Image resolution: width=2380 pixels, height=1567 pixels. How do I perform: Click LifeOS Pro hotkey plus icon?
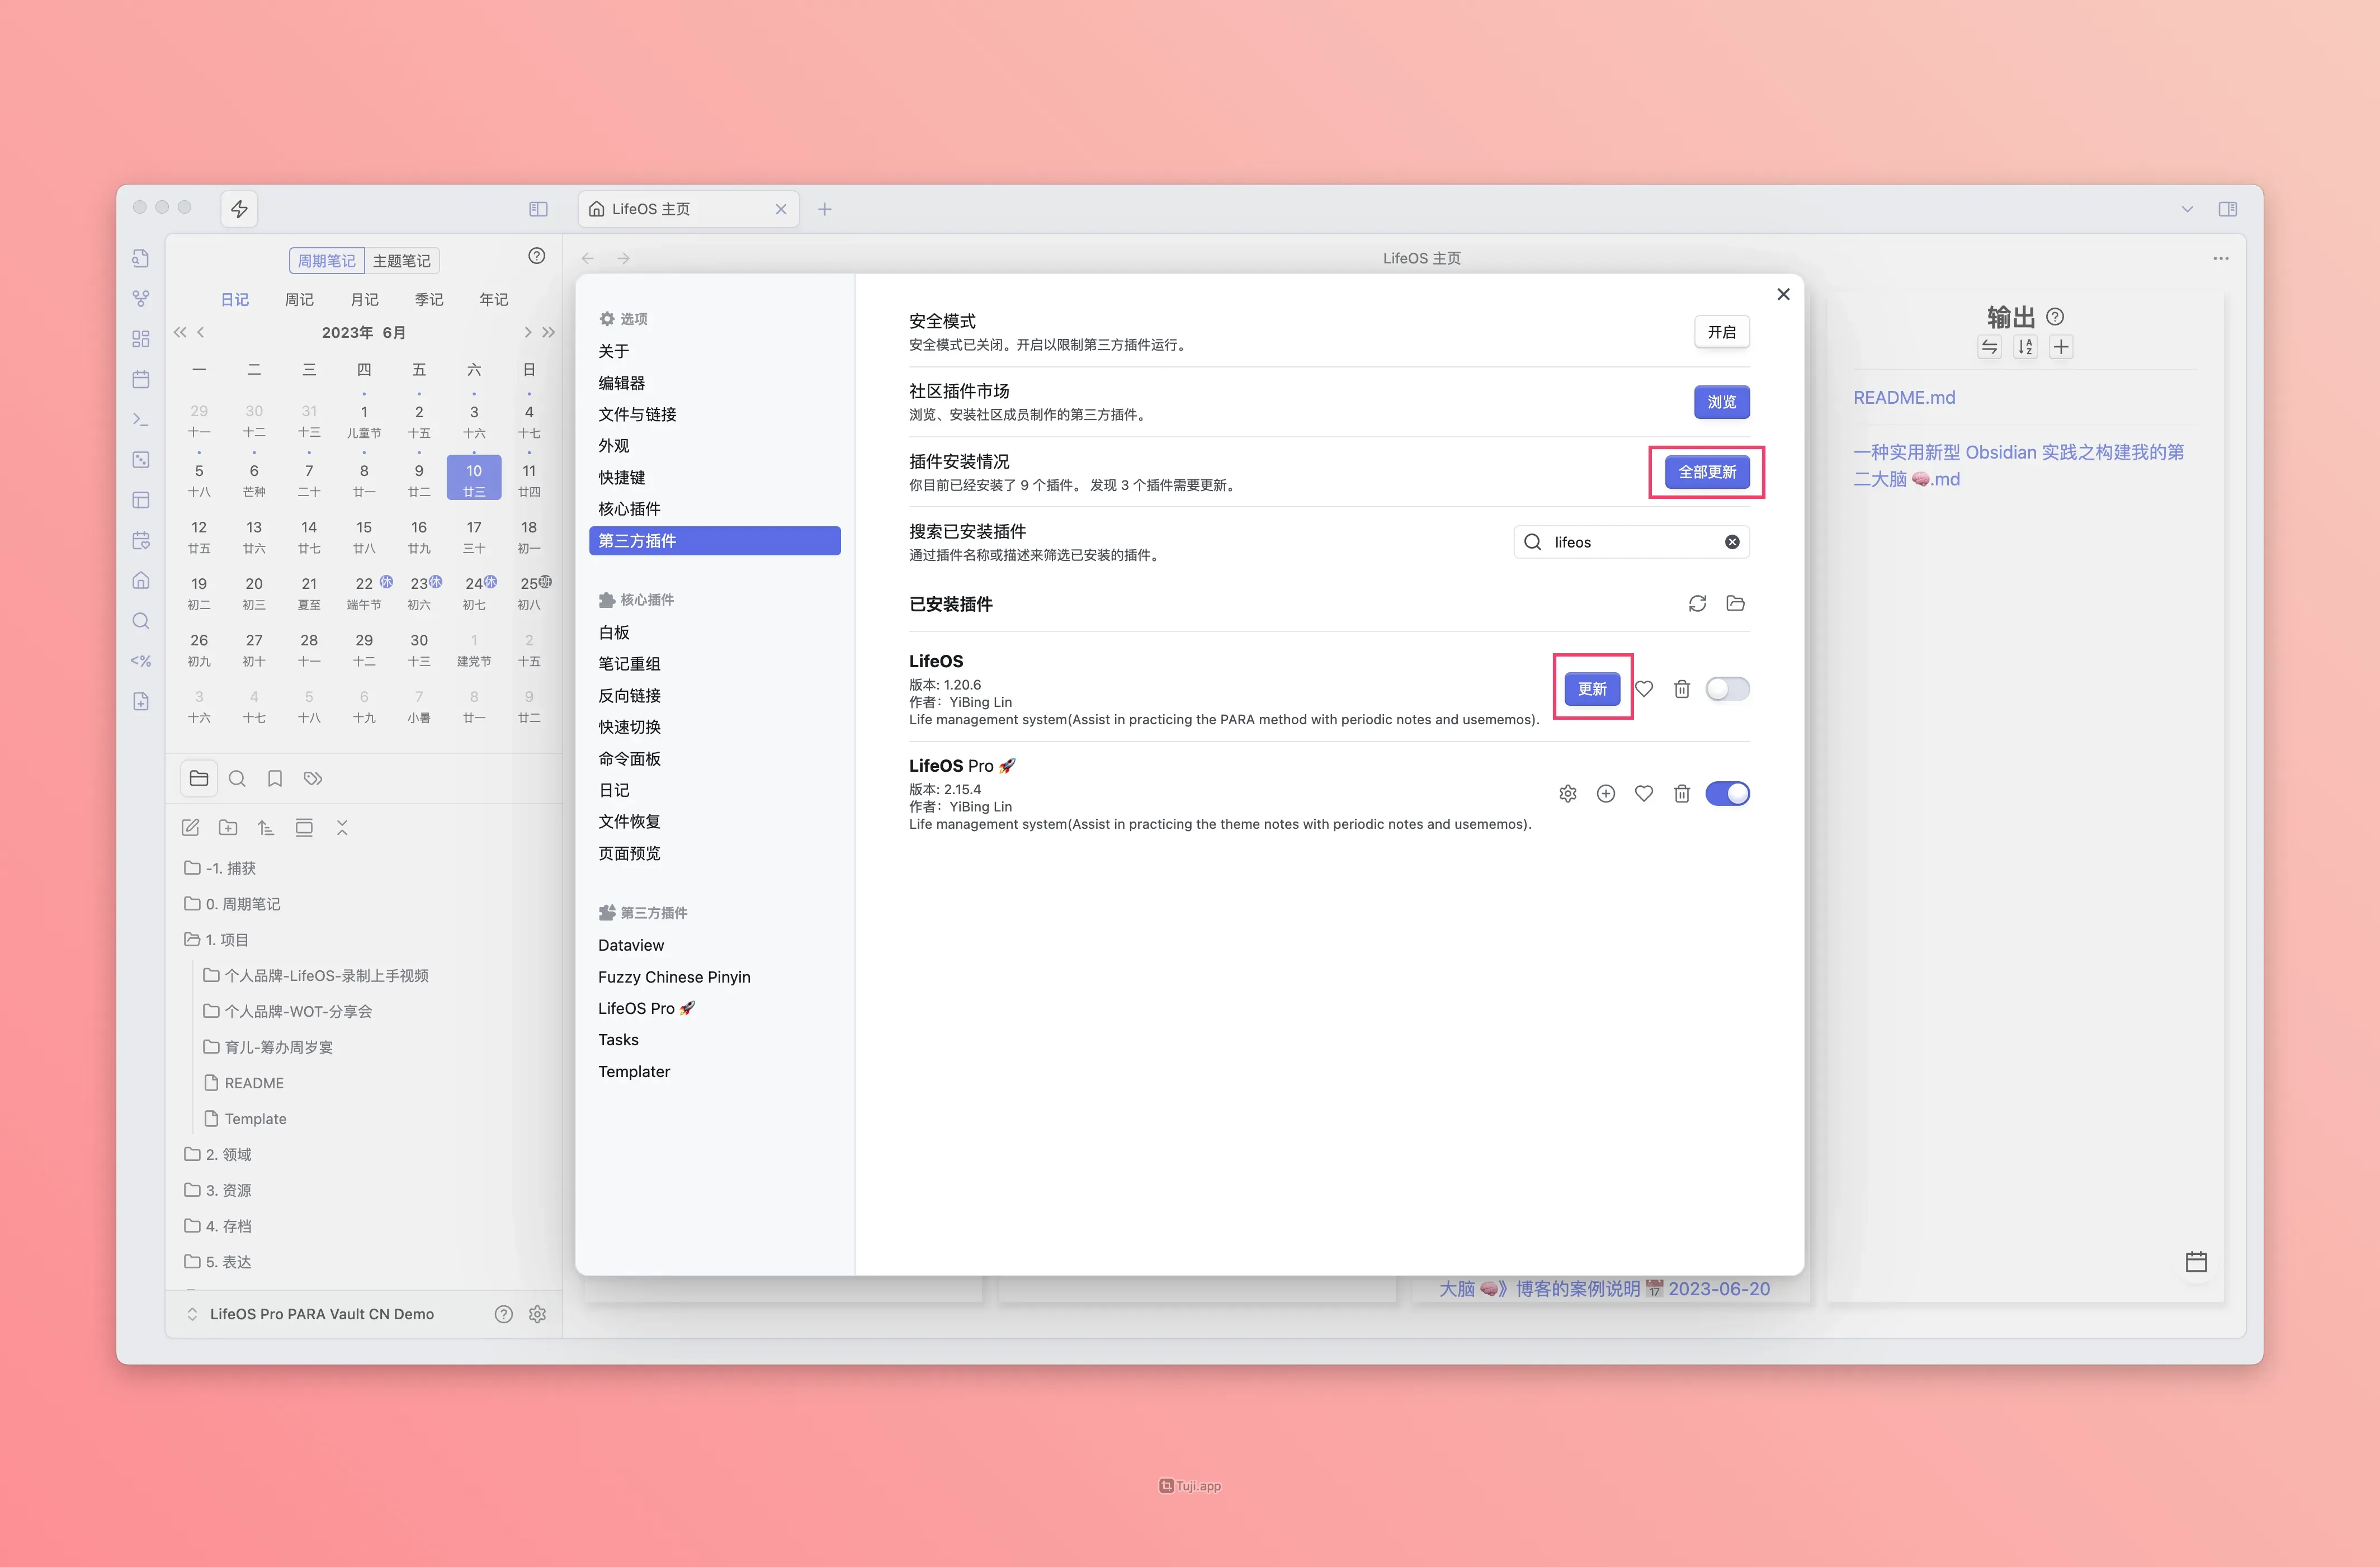coord(1605,793)
